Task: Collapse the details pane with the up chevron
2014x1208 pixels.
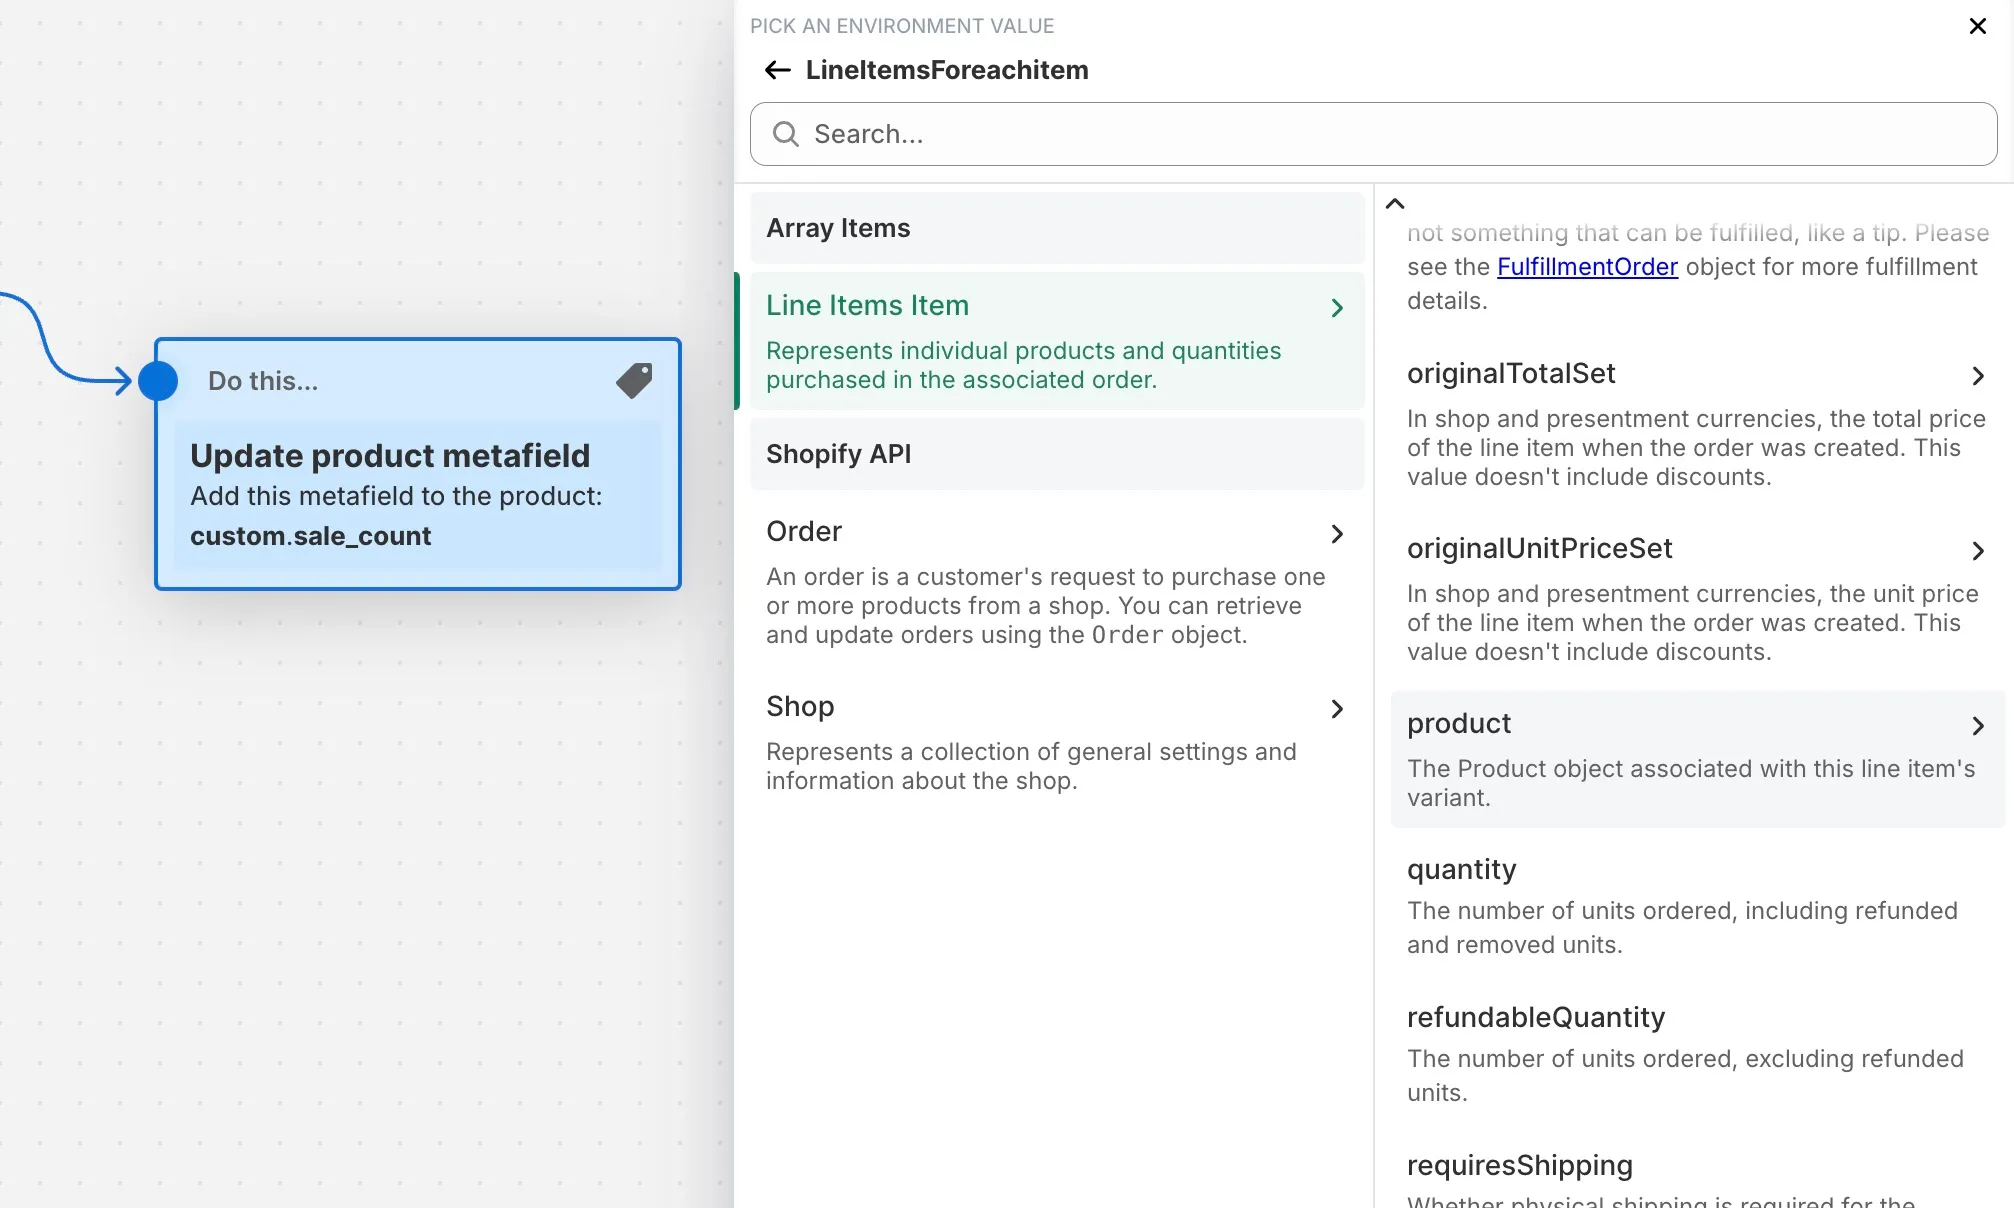Action: pyautogui.click(x=1395, y=203)
